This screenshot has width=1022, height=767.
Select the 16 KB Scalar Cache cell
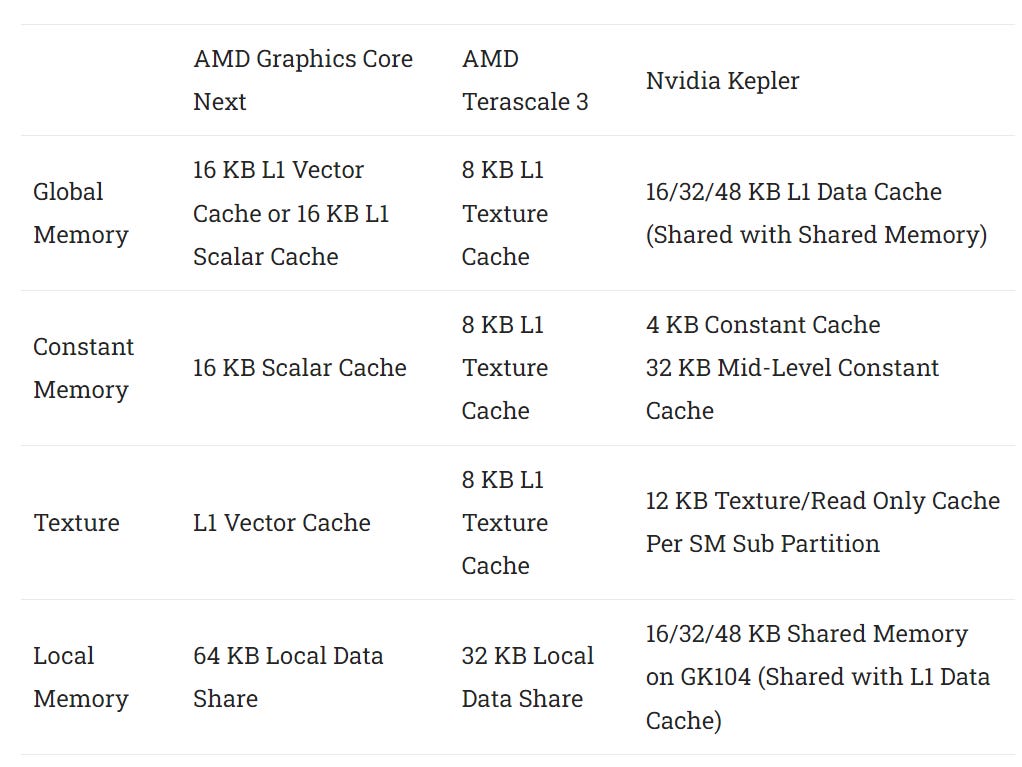(x=300, y=368)
